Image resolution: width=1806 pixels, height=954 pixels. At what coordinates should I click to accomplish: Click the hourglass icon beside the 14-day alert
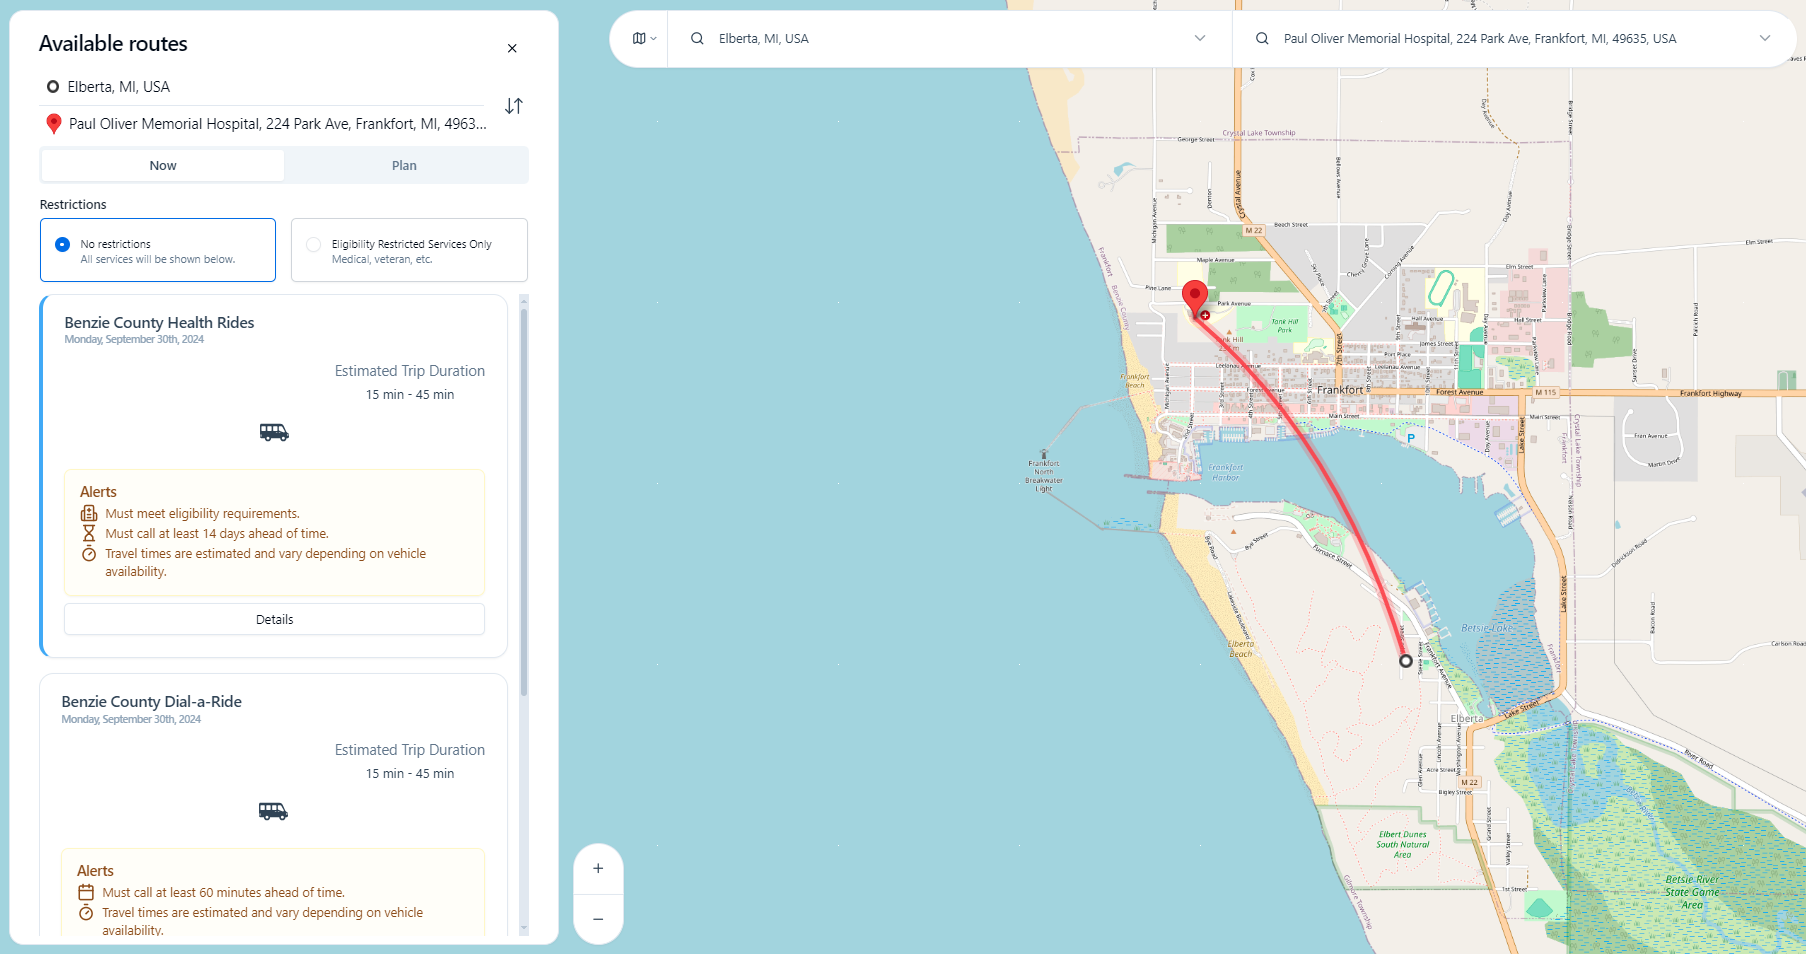89,533
